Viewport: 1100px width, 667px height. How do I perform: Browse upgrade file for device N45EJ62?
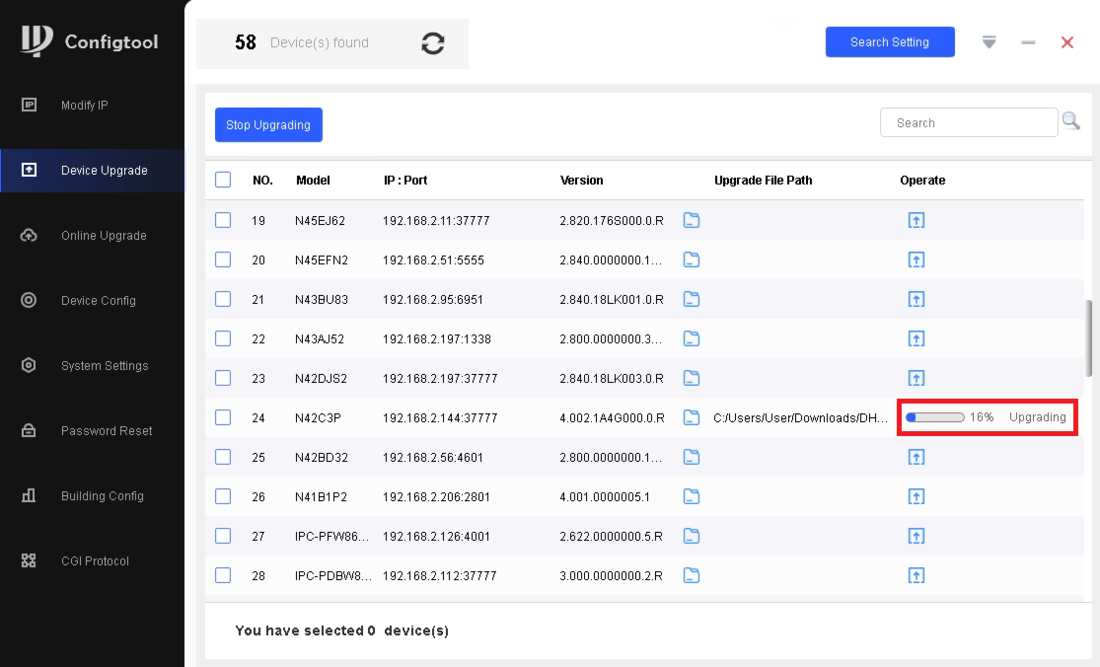click(x=691, y=220)
